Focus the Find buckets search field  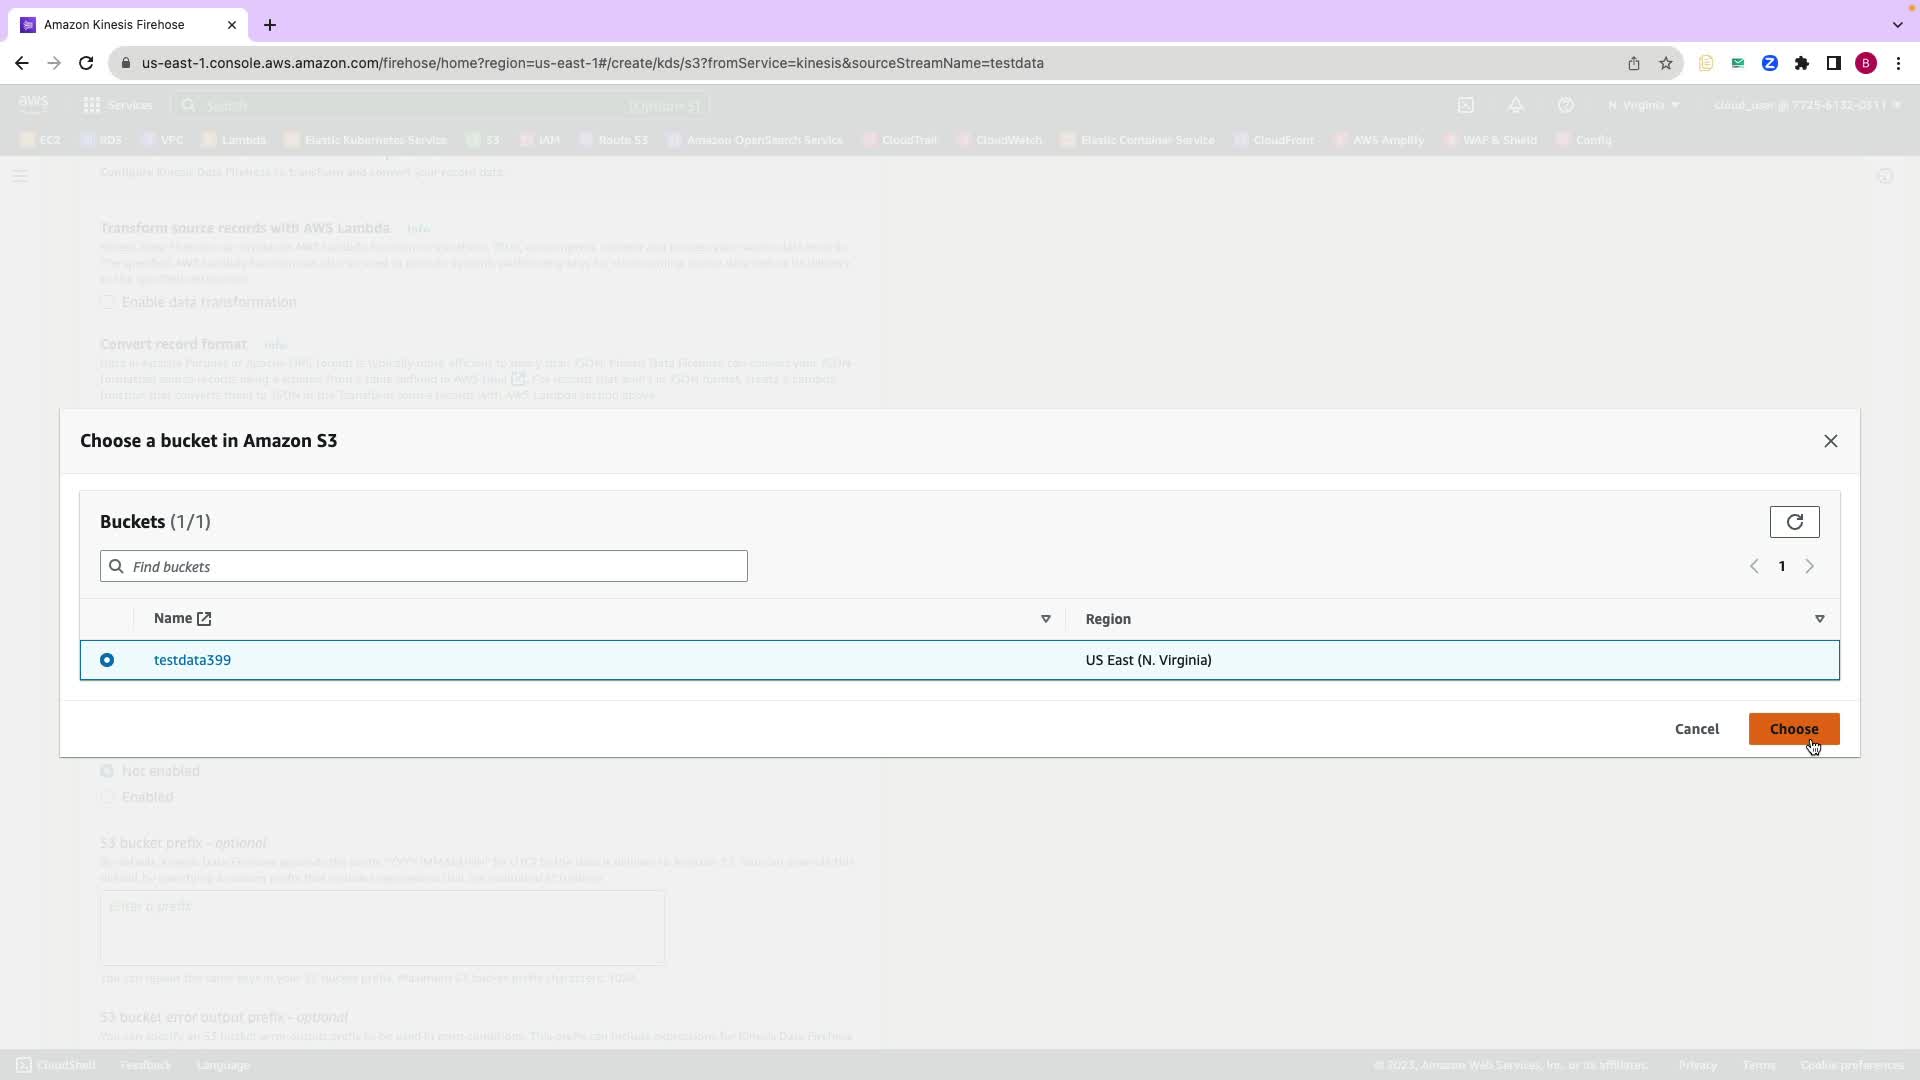point(424,567)
